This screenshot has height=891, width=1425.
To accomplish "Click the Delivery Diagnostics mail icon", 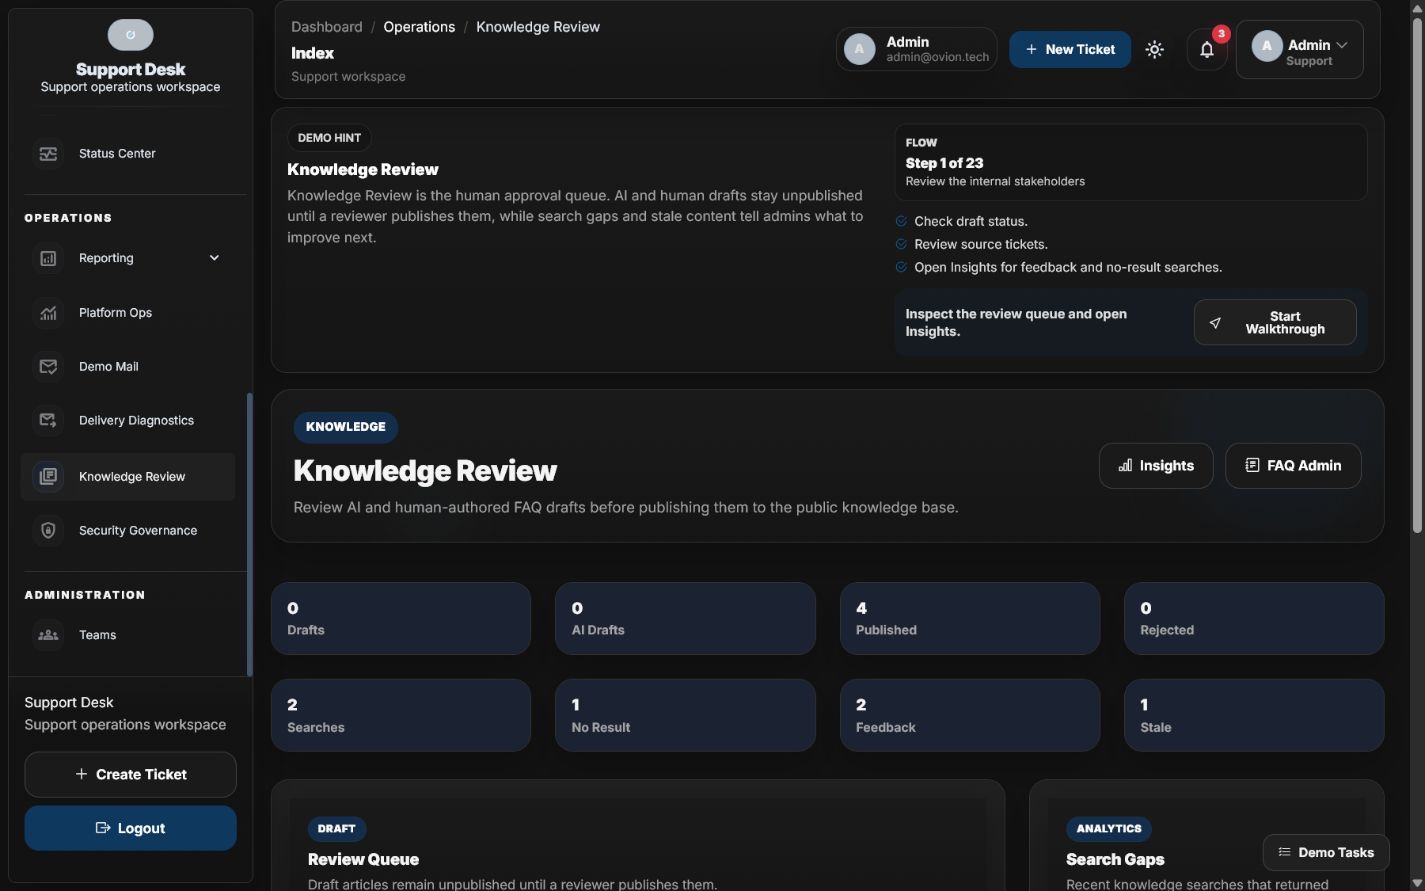I will point(48,421).
